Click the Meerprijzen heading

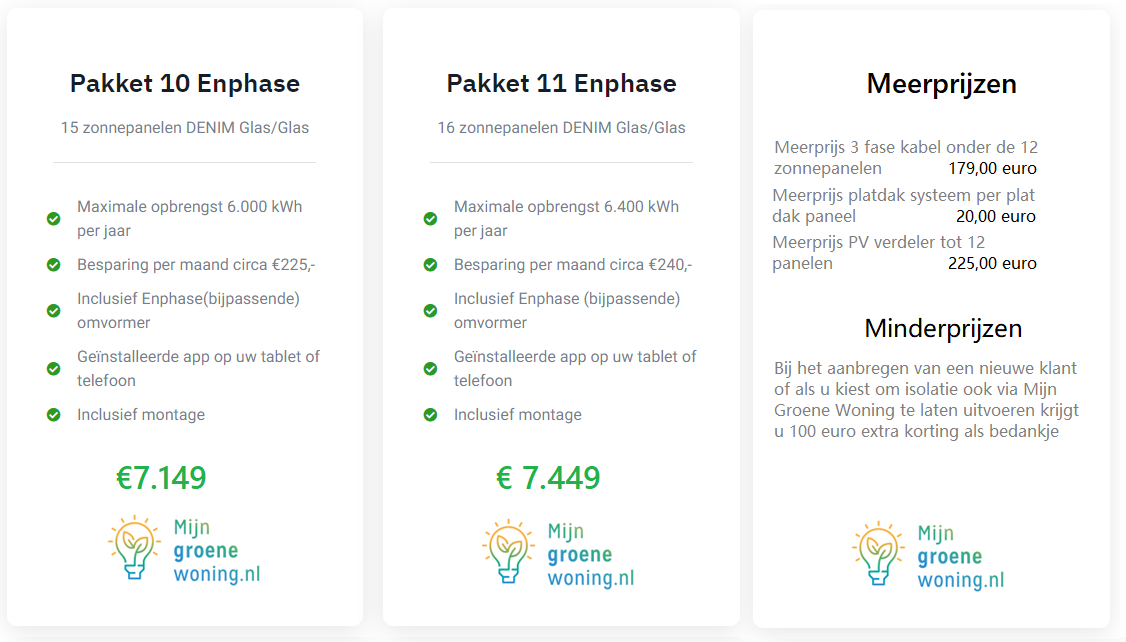coord(941,84)
